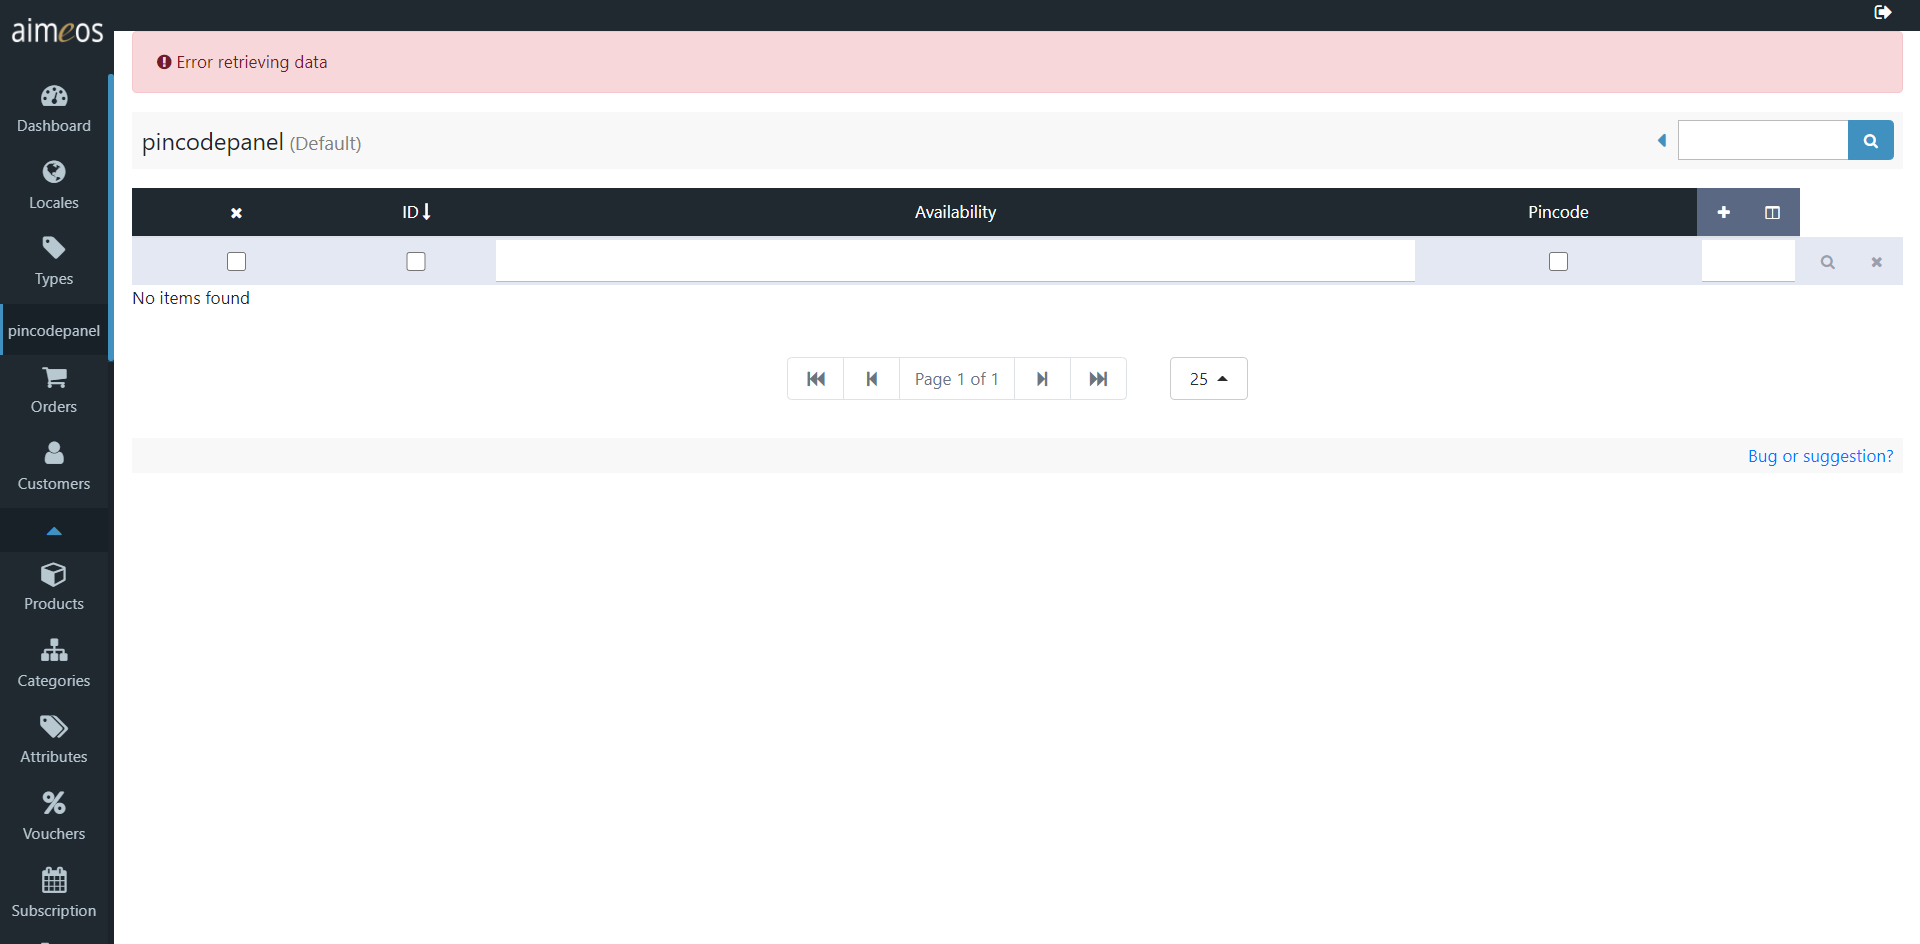The width and height of the screenshot is (1920, 944).
Task: Open the Categories sidebar item
Action: (54, 664)
